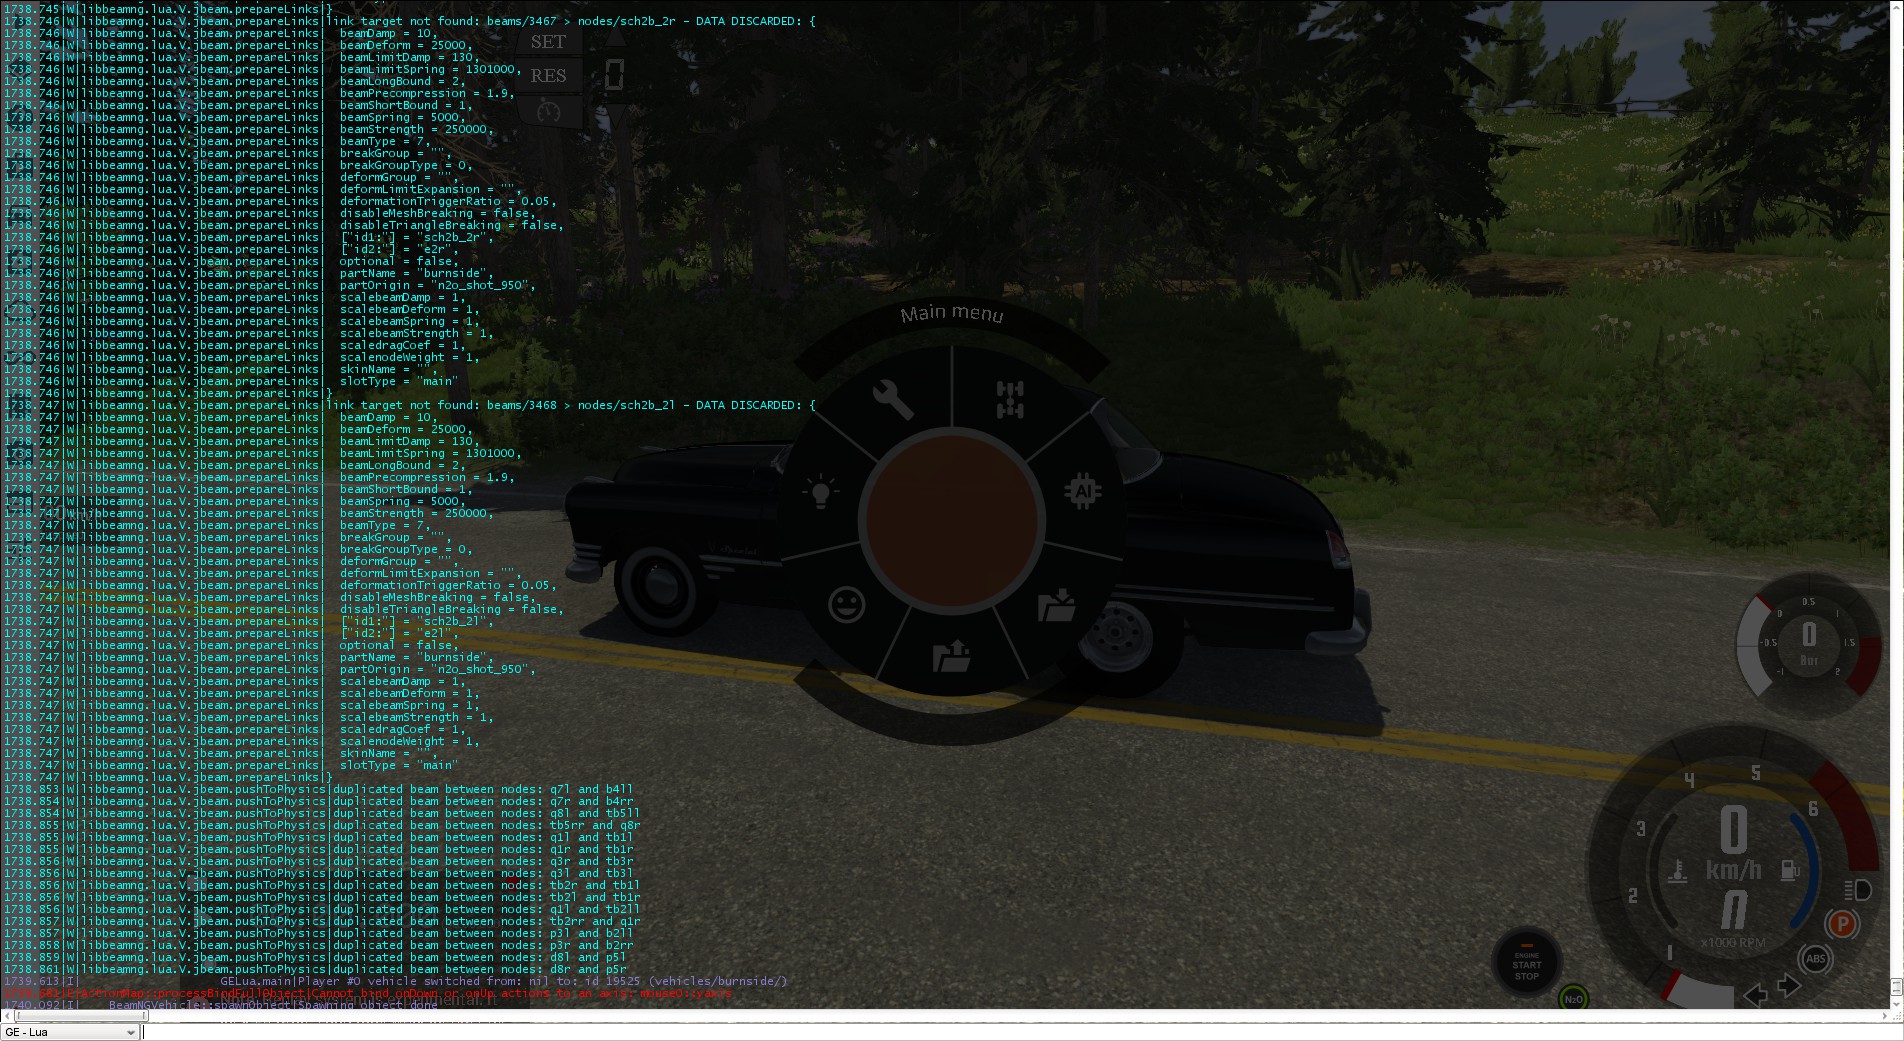Click the console vertical scrollbar thumb
The image size is (1904, 1041).
1897,987
